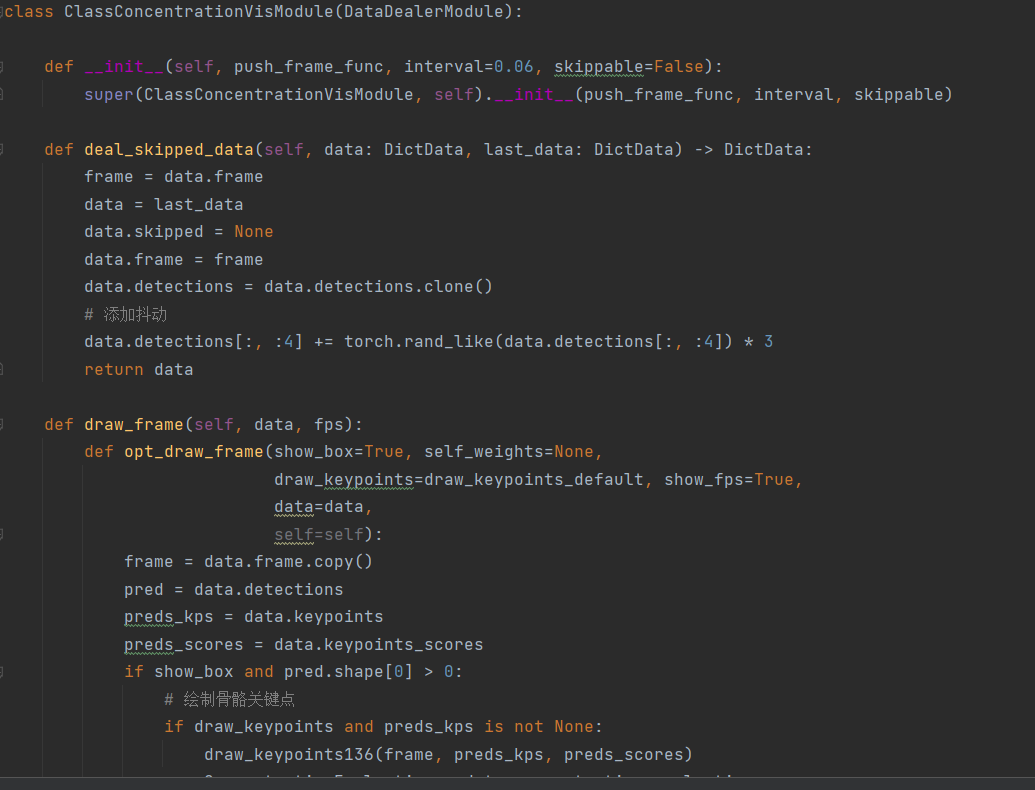Click the DataDealerModule base class name

424,12
